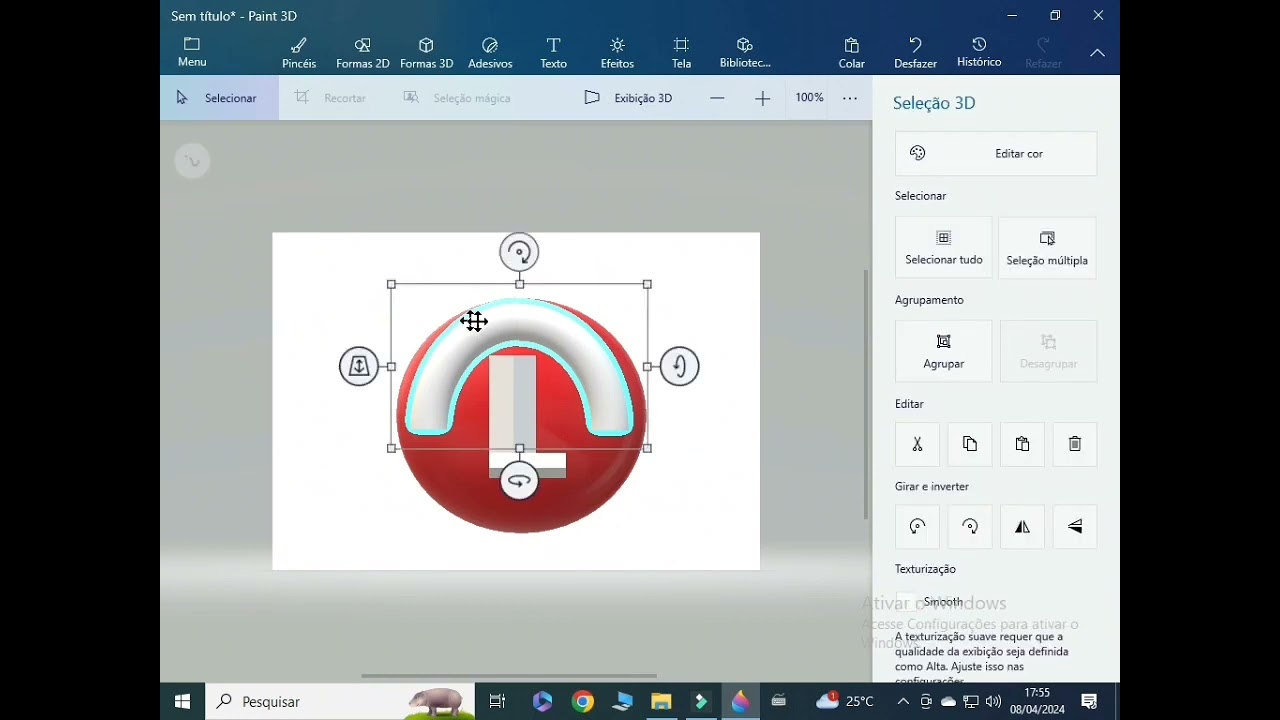1280x720 pixels.
Task: Paste using the clipboard icon in Editar
Action: [1022, 444]
